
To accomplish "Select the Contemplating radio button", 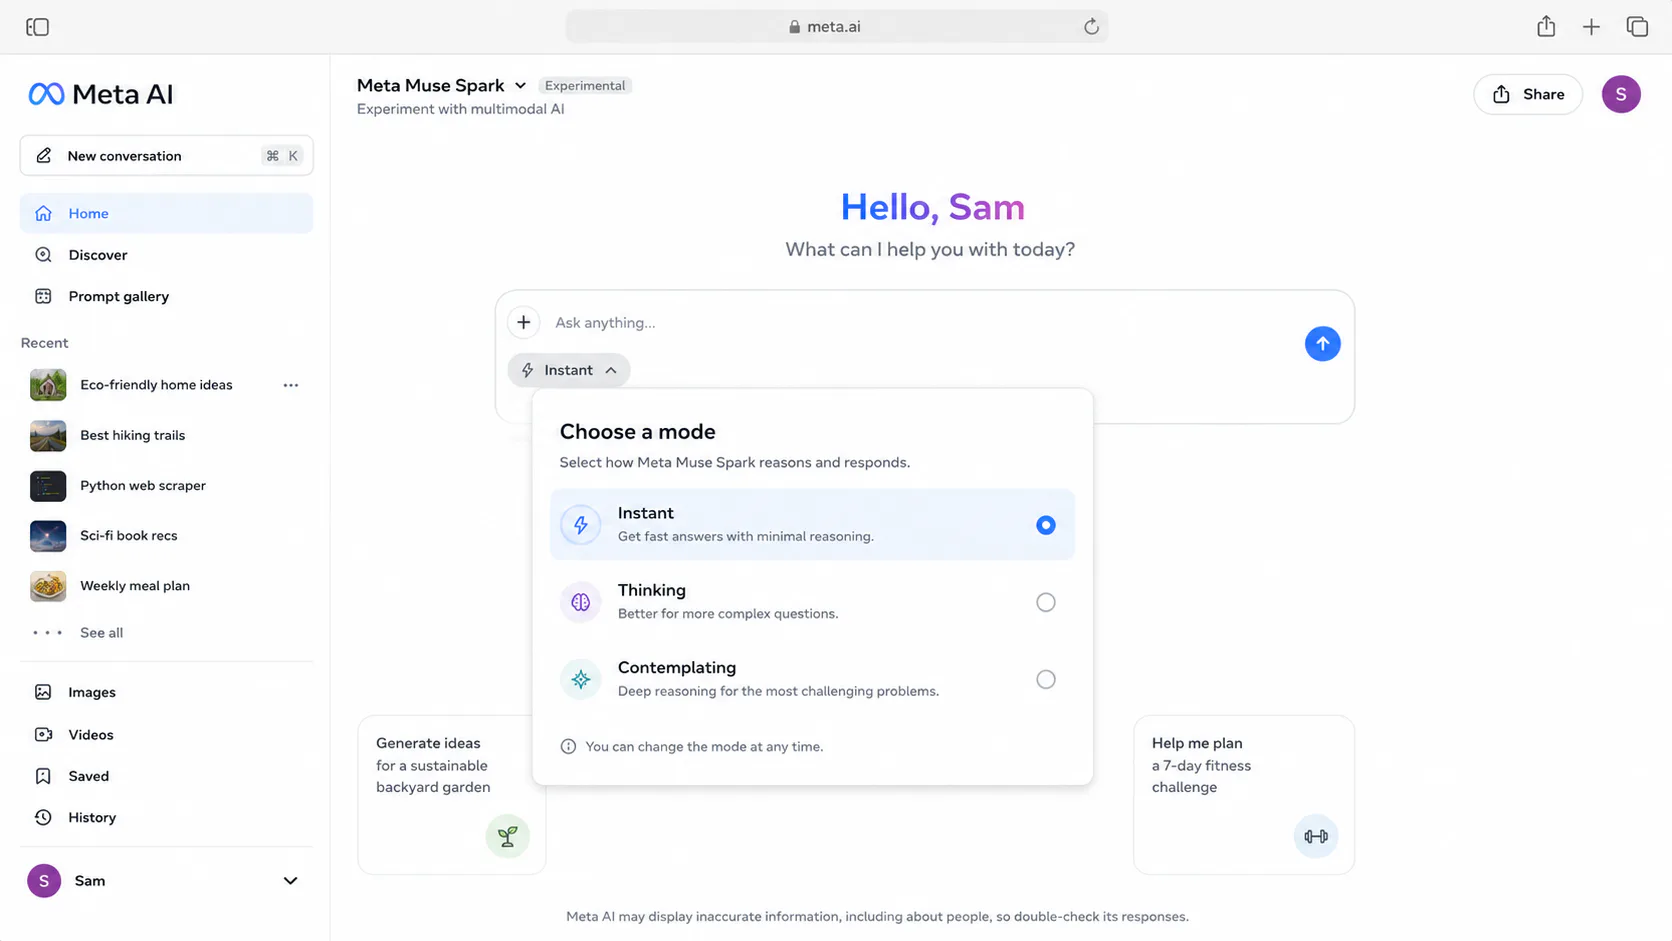I will pyautogui.click(x=1045, y=679).
